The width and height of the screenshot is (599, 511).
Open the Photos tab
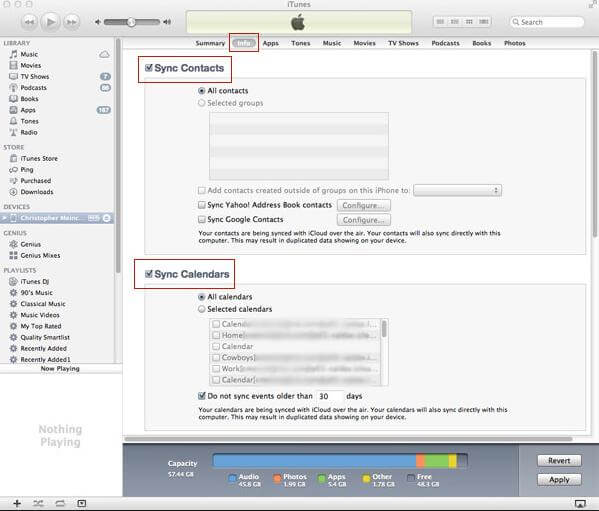(514, 43)
